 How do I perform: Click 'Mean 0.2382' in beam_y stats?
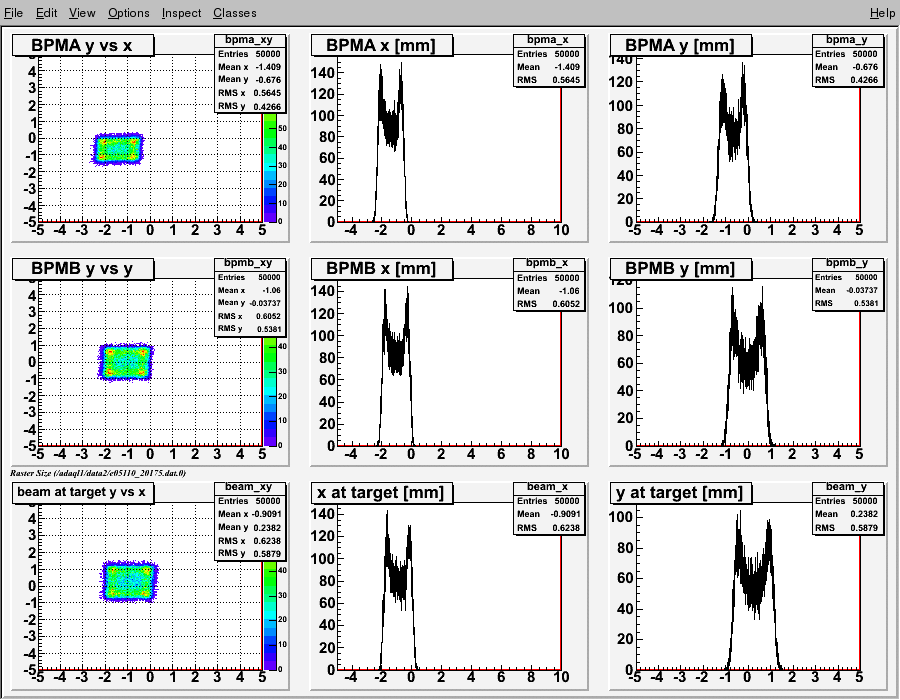848,514
